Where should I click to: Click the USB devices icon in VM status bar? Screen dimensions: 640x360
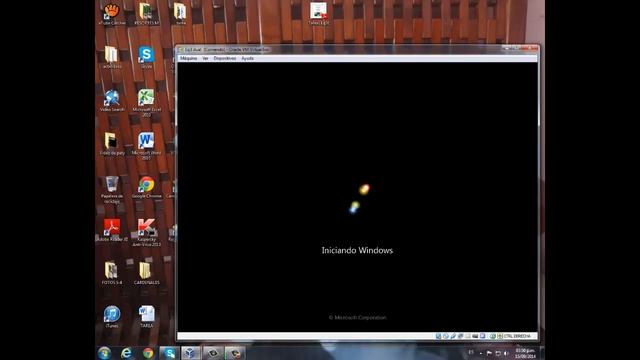pos(453,336)
